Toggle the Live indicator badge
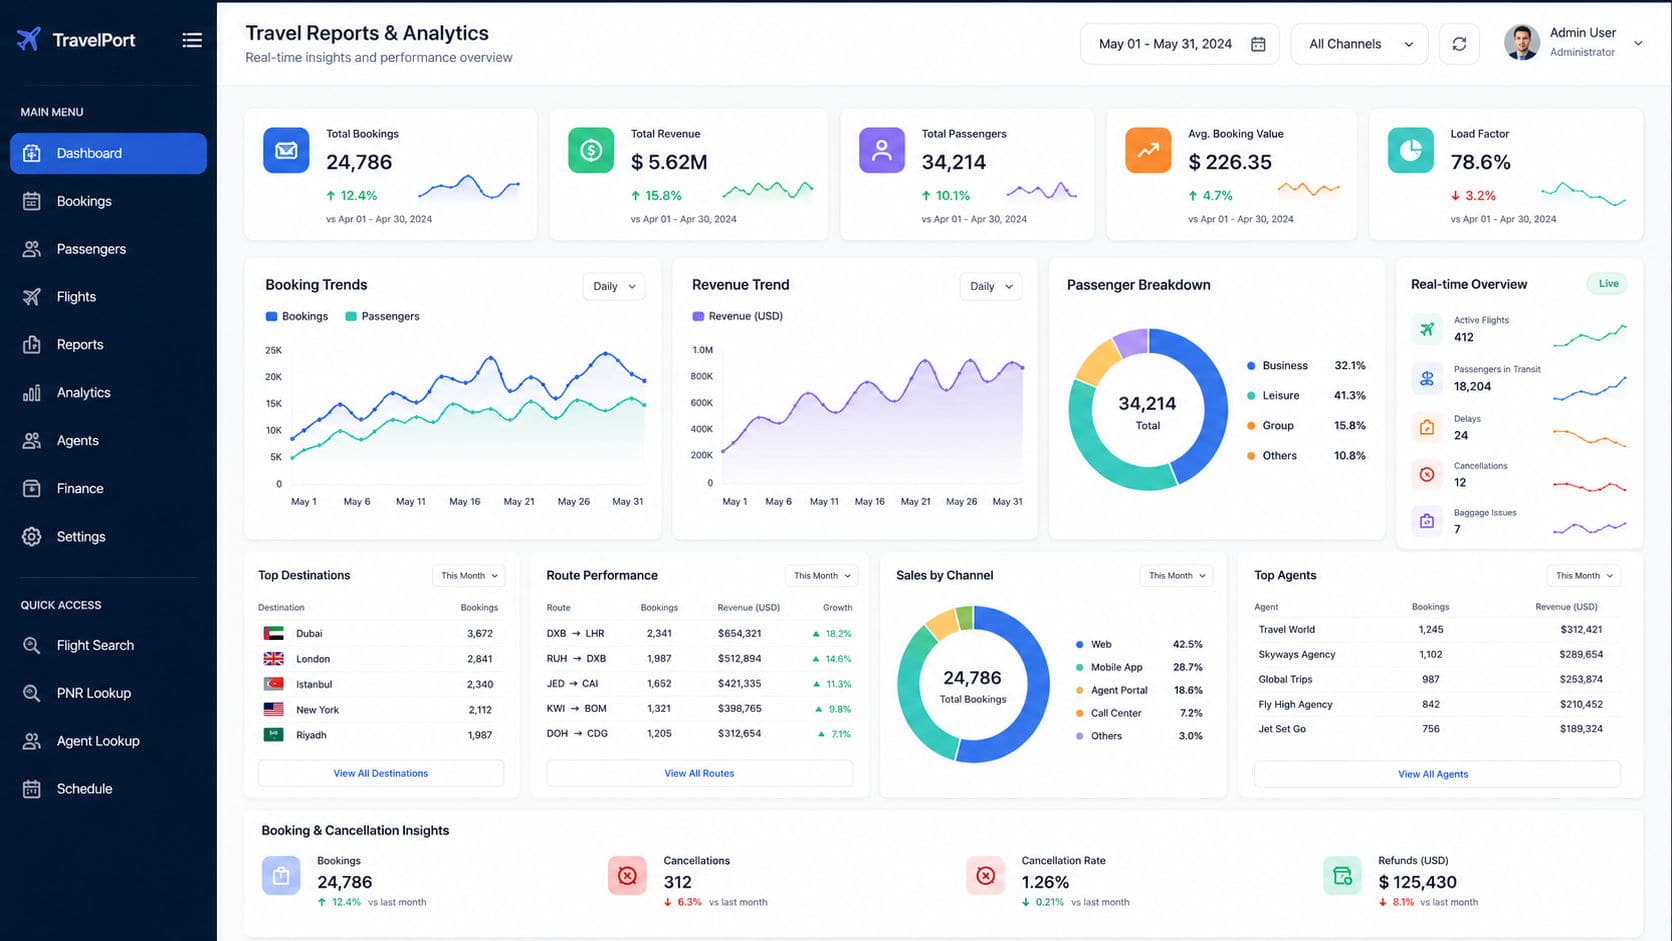The image size is (1672, 941). tap(1608, 284)
